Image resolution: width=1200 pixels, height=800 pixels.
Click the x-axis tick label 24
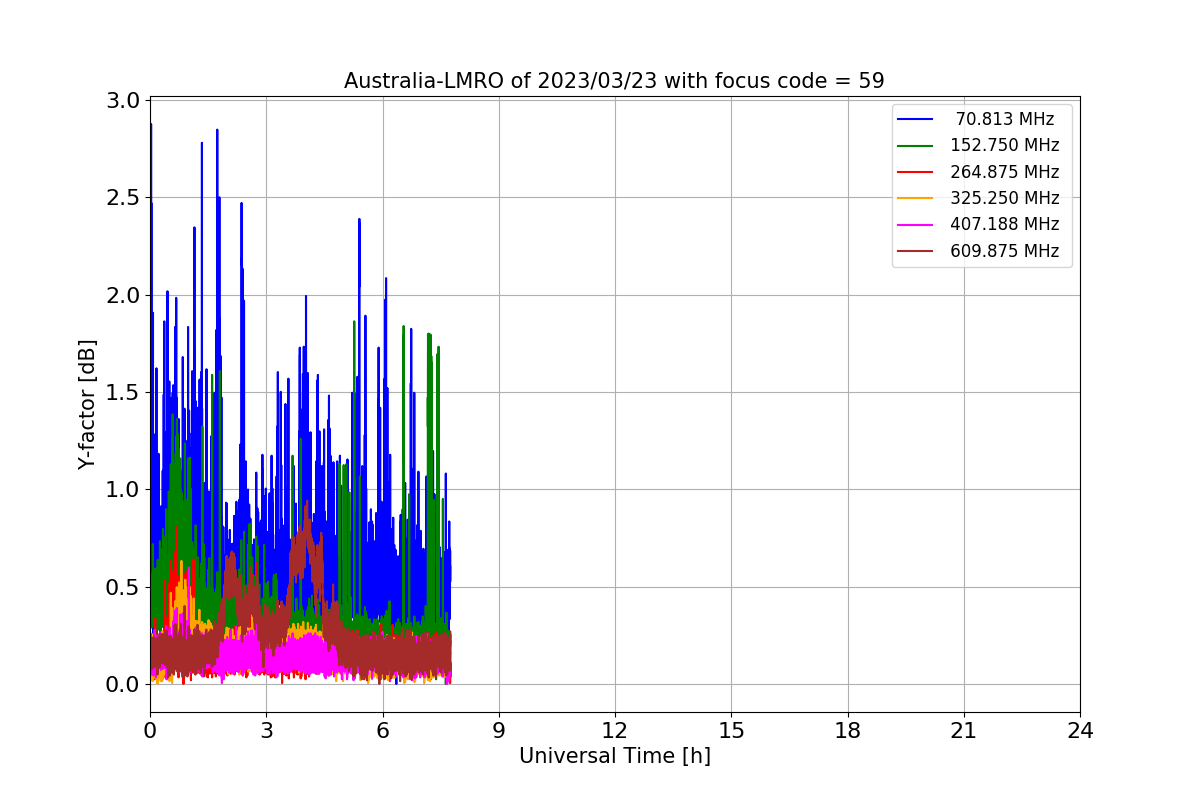(1080, 730)
